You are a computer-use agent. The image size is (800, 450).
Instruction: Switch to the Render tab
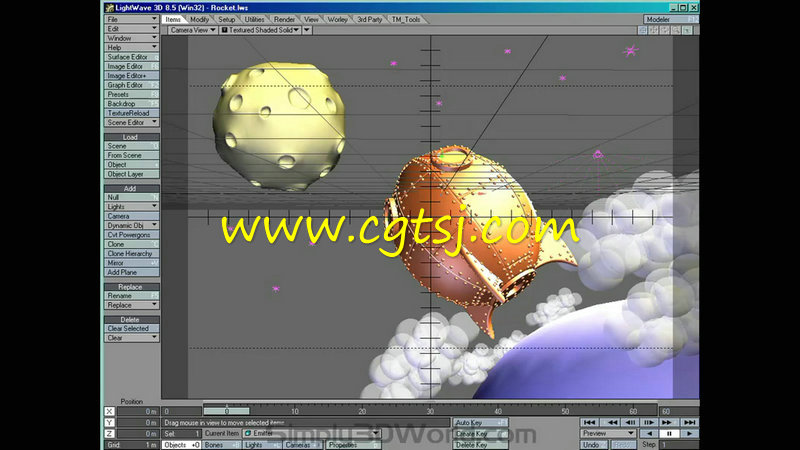(284, 19)
